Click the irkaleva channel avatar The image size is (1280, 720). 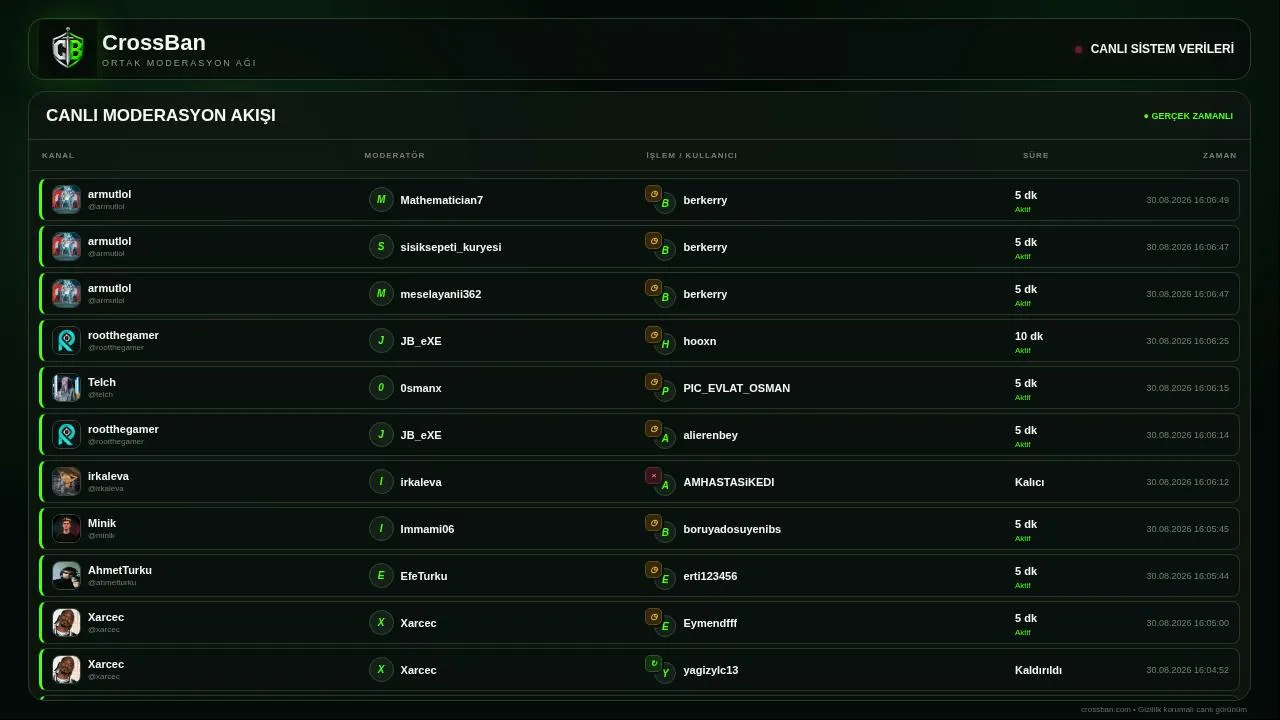tap(66, 482)
